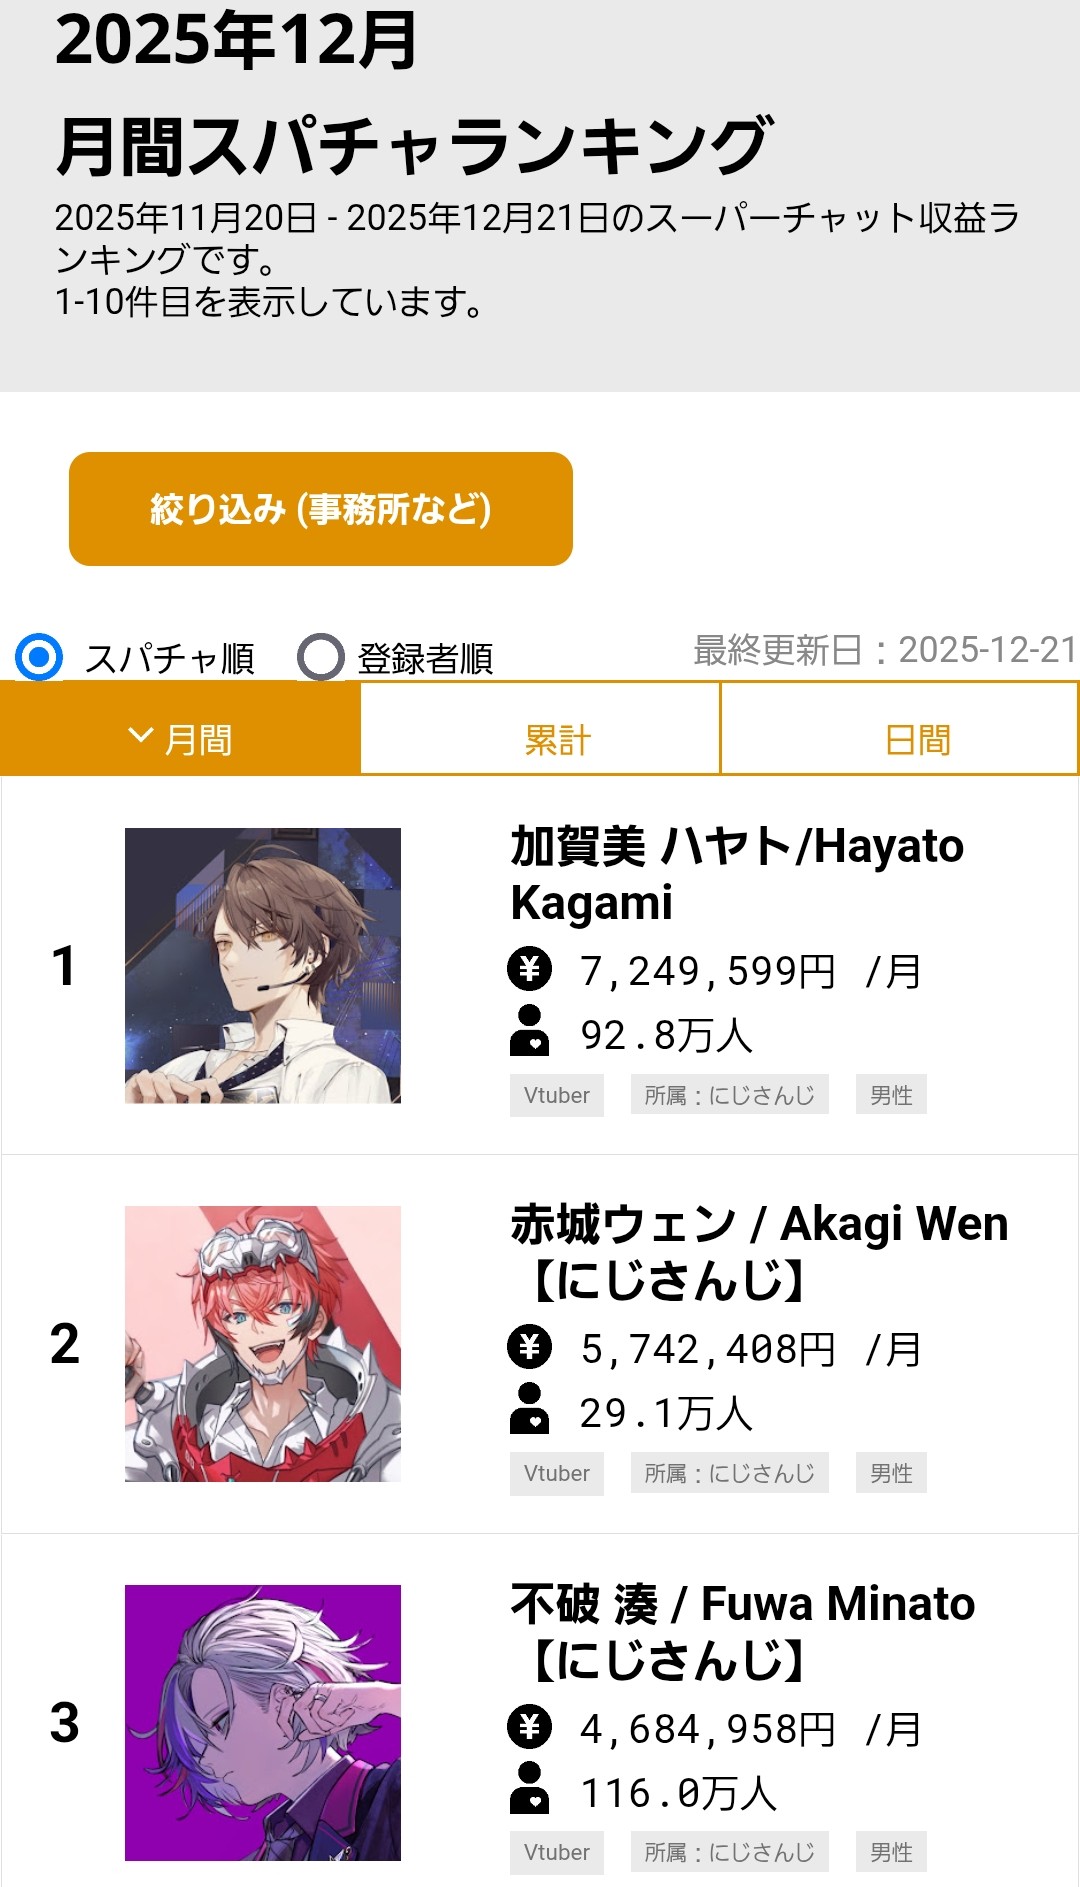
Task: Click yen icon beside Fuwa Minato's earnings
Action: (529, 1726)
